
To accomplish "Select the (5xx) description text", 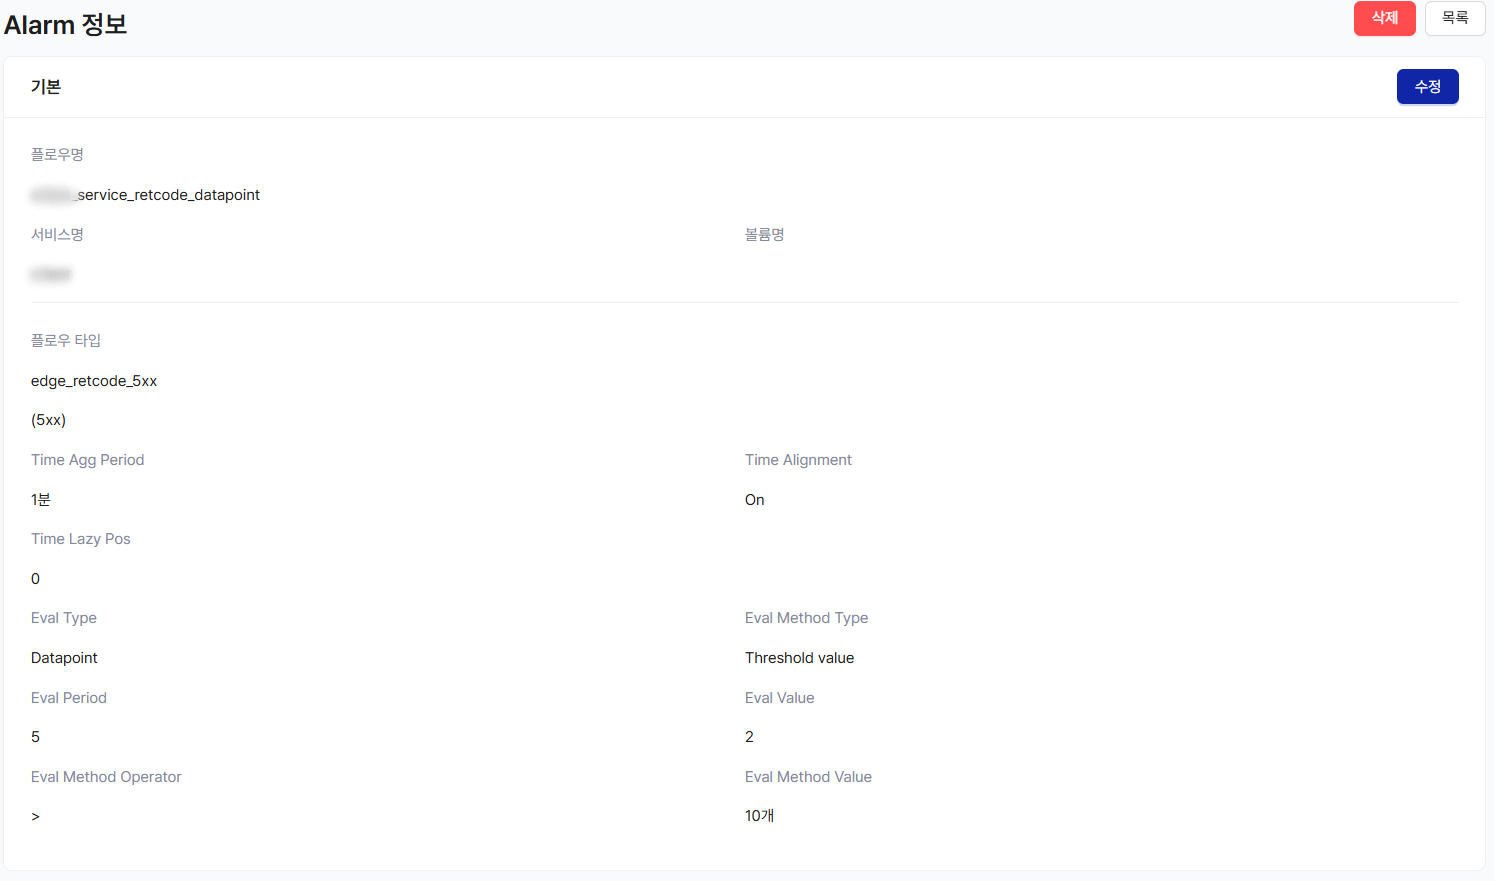I will tap(48, 420).
